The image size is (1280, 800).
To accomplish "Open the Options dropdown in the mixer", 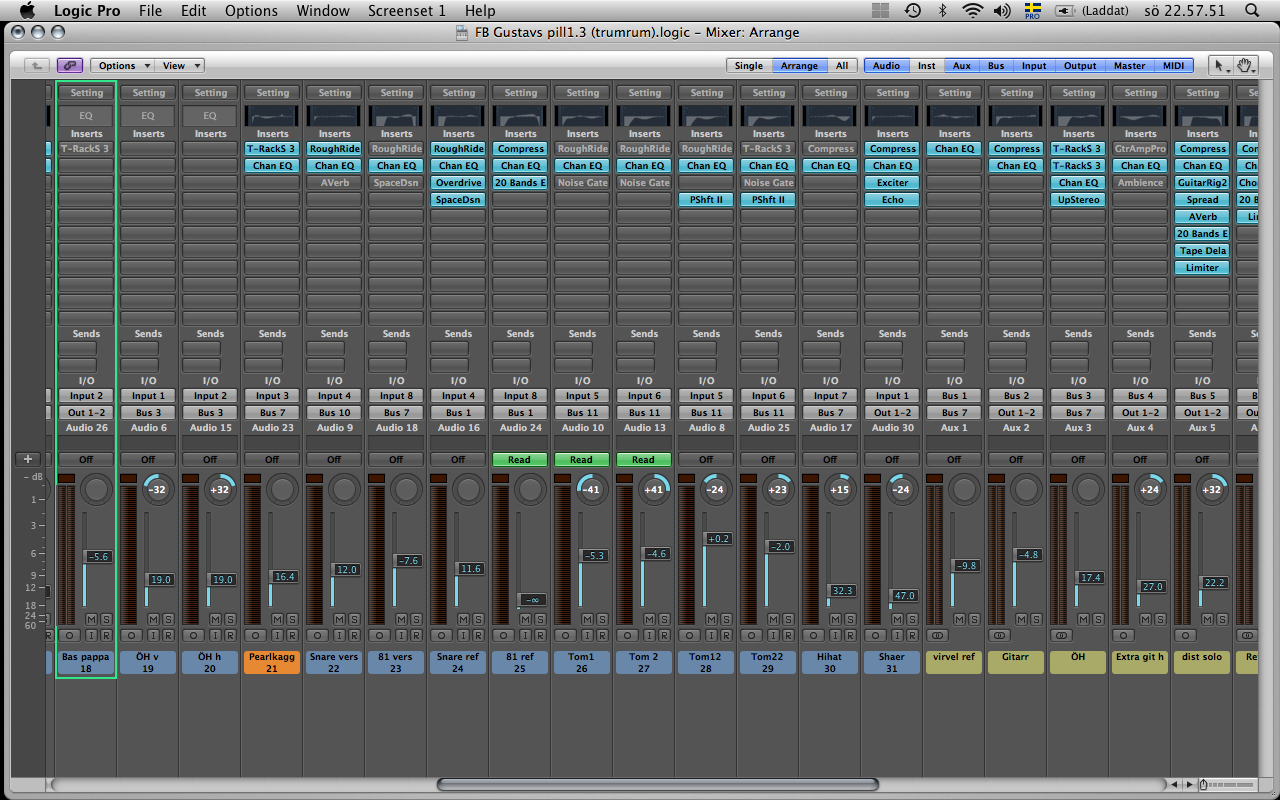I will [124, 65].
